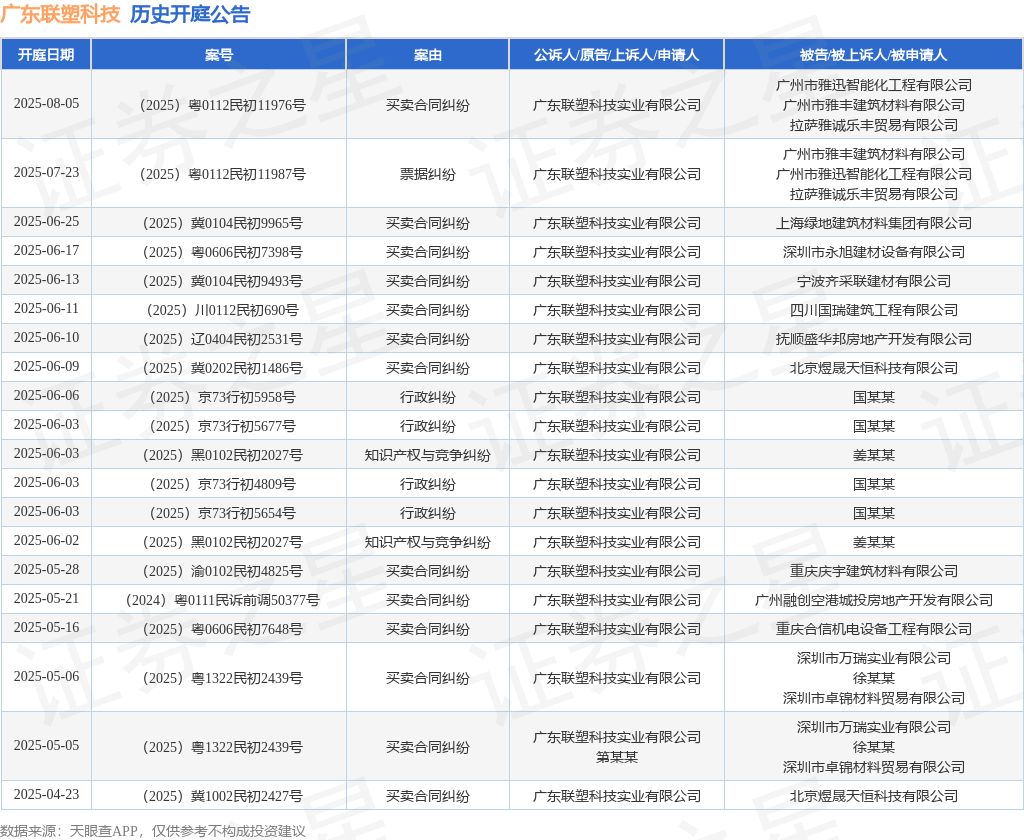Select the 案由 column header
Screen dimensions: 1024x840
[428, 55]
